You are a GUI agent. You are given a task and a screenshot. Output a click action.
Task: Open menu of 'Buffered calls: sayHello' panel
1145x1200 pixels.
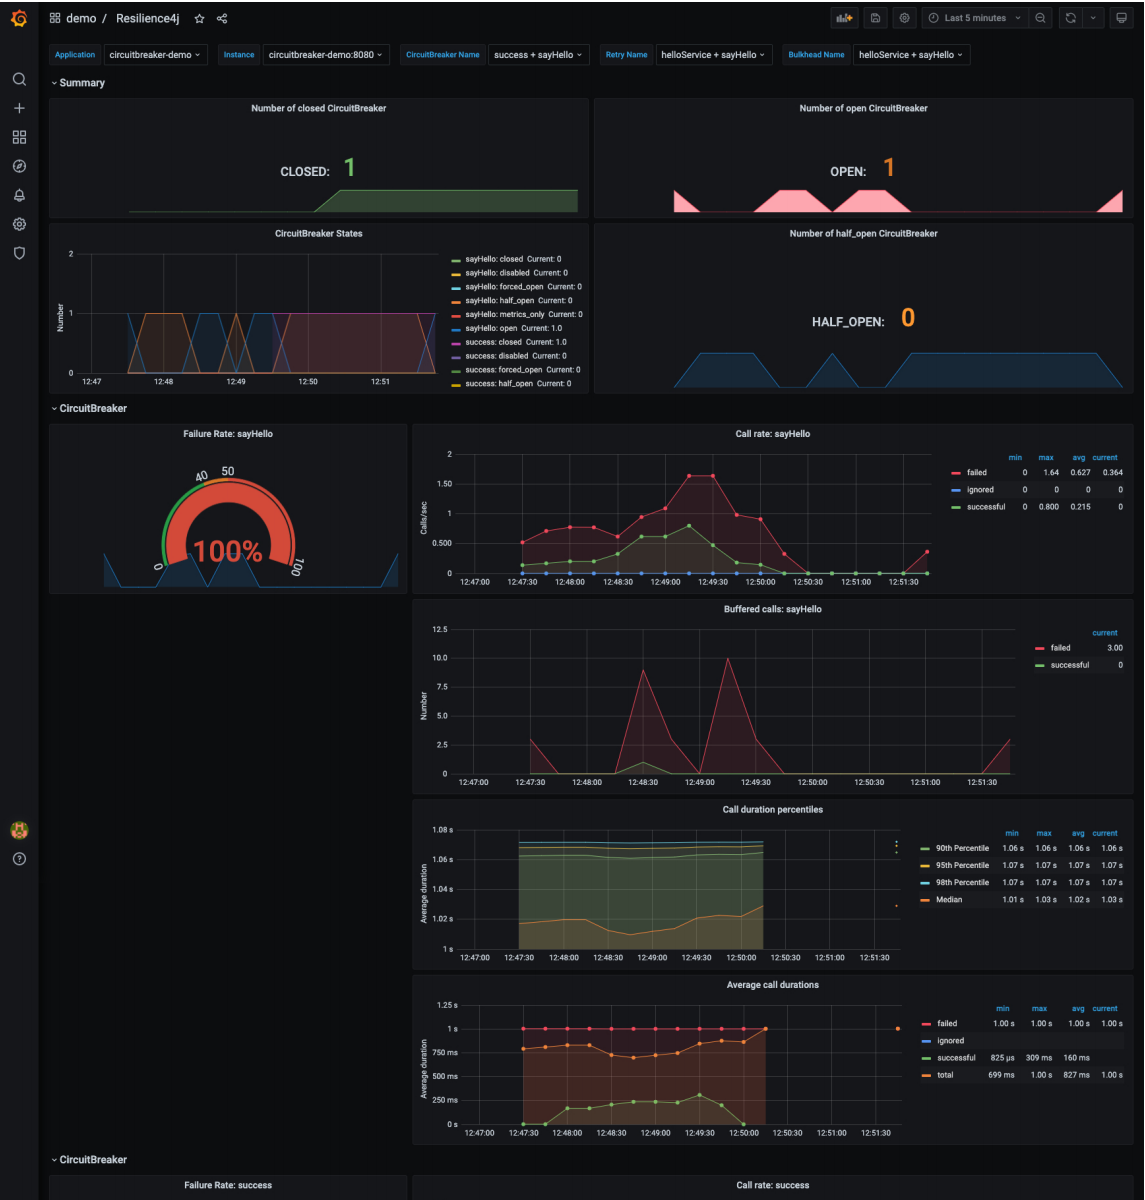tap(772, 609)
